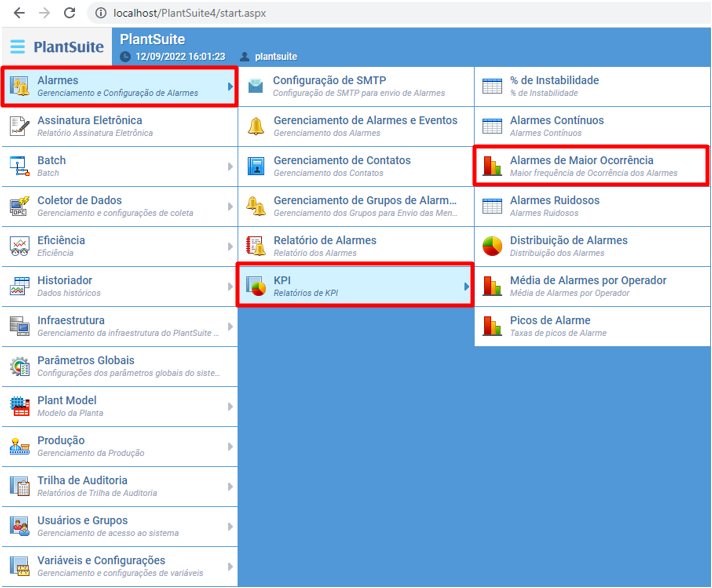Click the Plant Model factory icon

20,406
